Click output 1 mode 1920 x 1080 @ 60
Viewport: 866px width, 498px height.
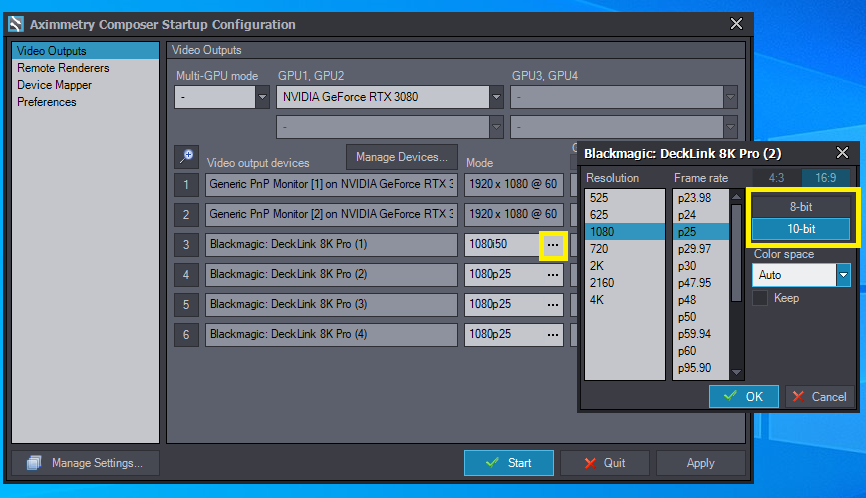(x=514, y=184)
